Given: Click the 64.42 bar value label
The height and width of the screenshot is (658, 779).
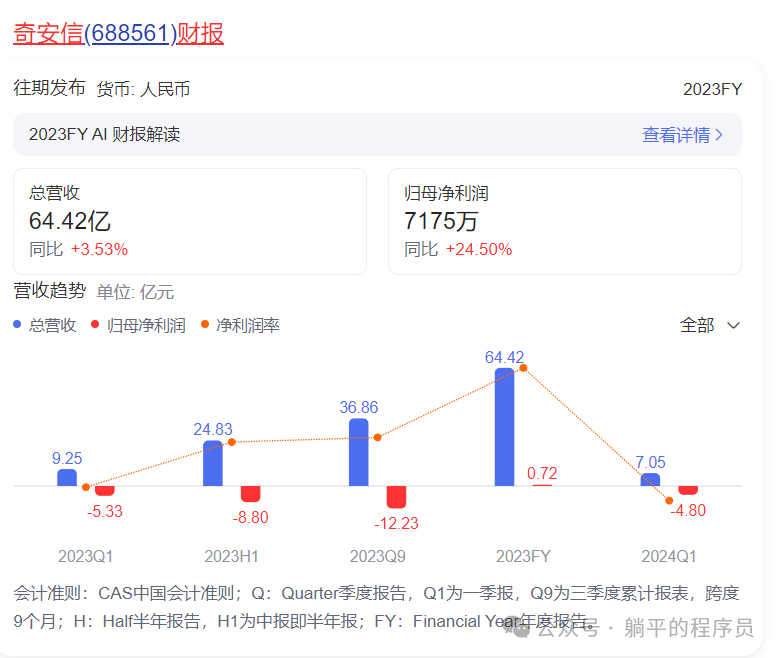Looking at the screenshot, I should pos(504,357).
